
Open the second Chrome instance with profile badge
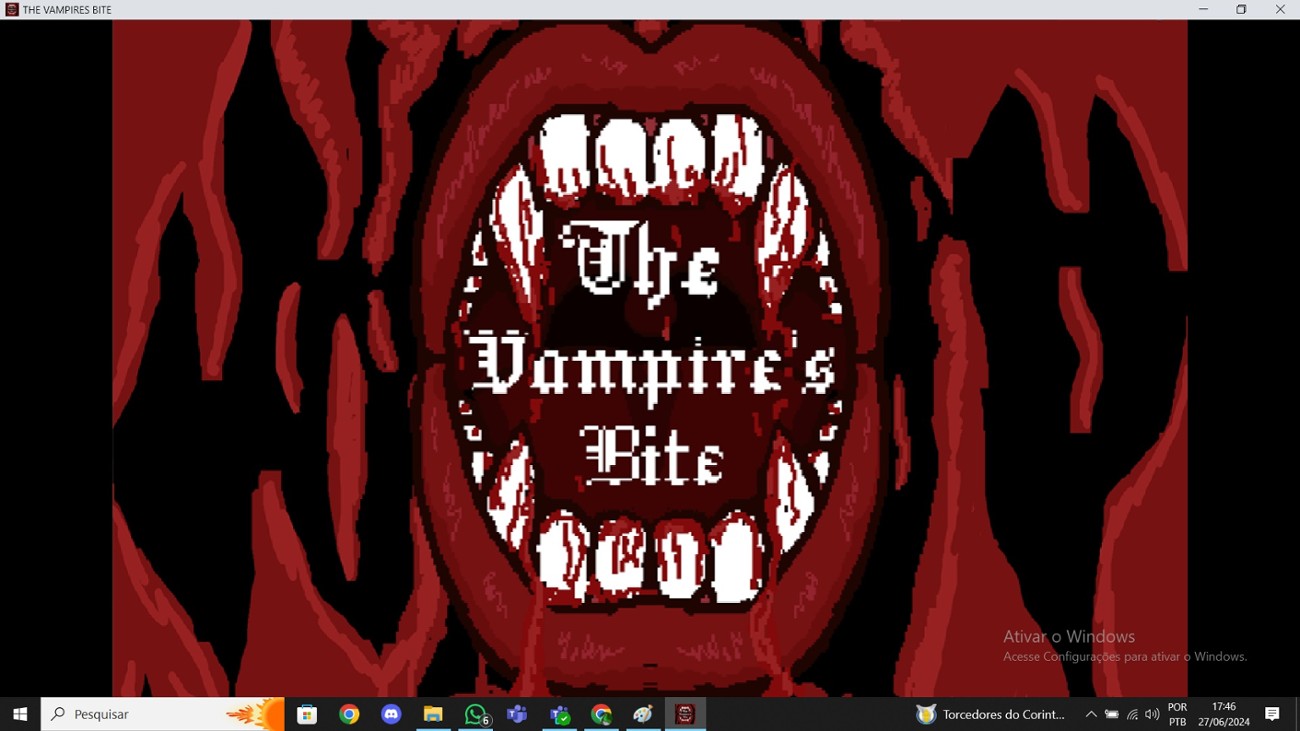(x=601, y=714)
